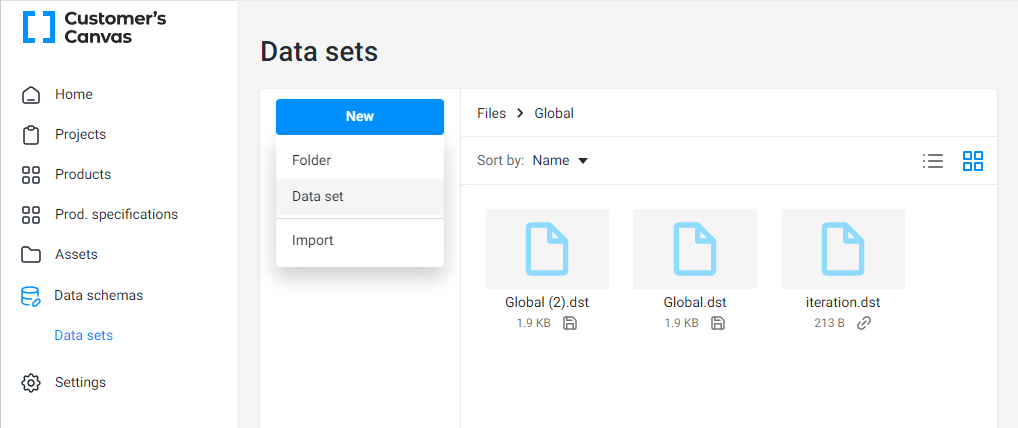Switch to grid view
The image size is (1018, 428).
point(973,161)
